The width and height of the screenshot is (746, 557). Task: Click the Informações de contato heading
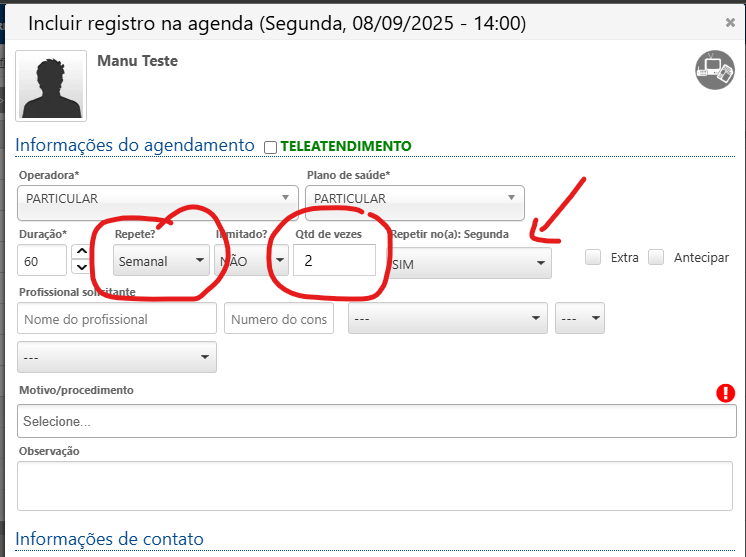tap(109, 539)
